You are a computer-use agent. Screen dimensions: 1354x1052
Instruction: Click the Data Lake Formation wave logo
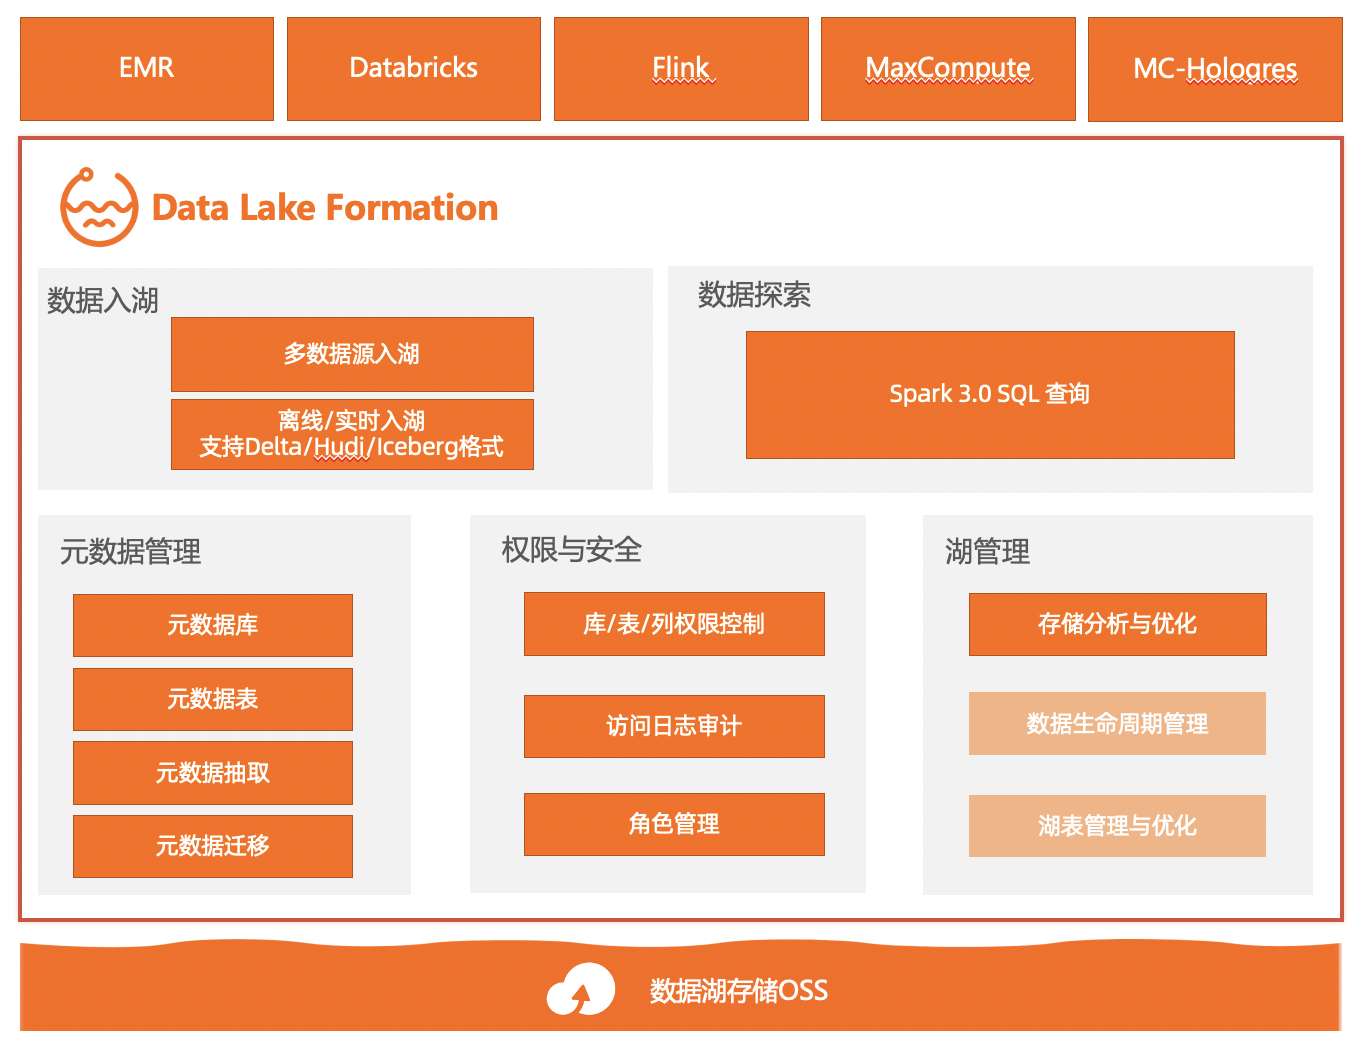pos(99,207)
